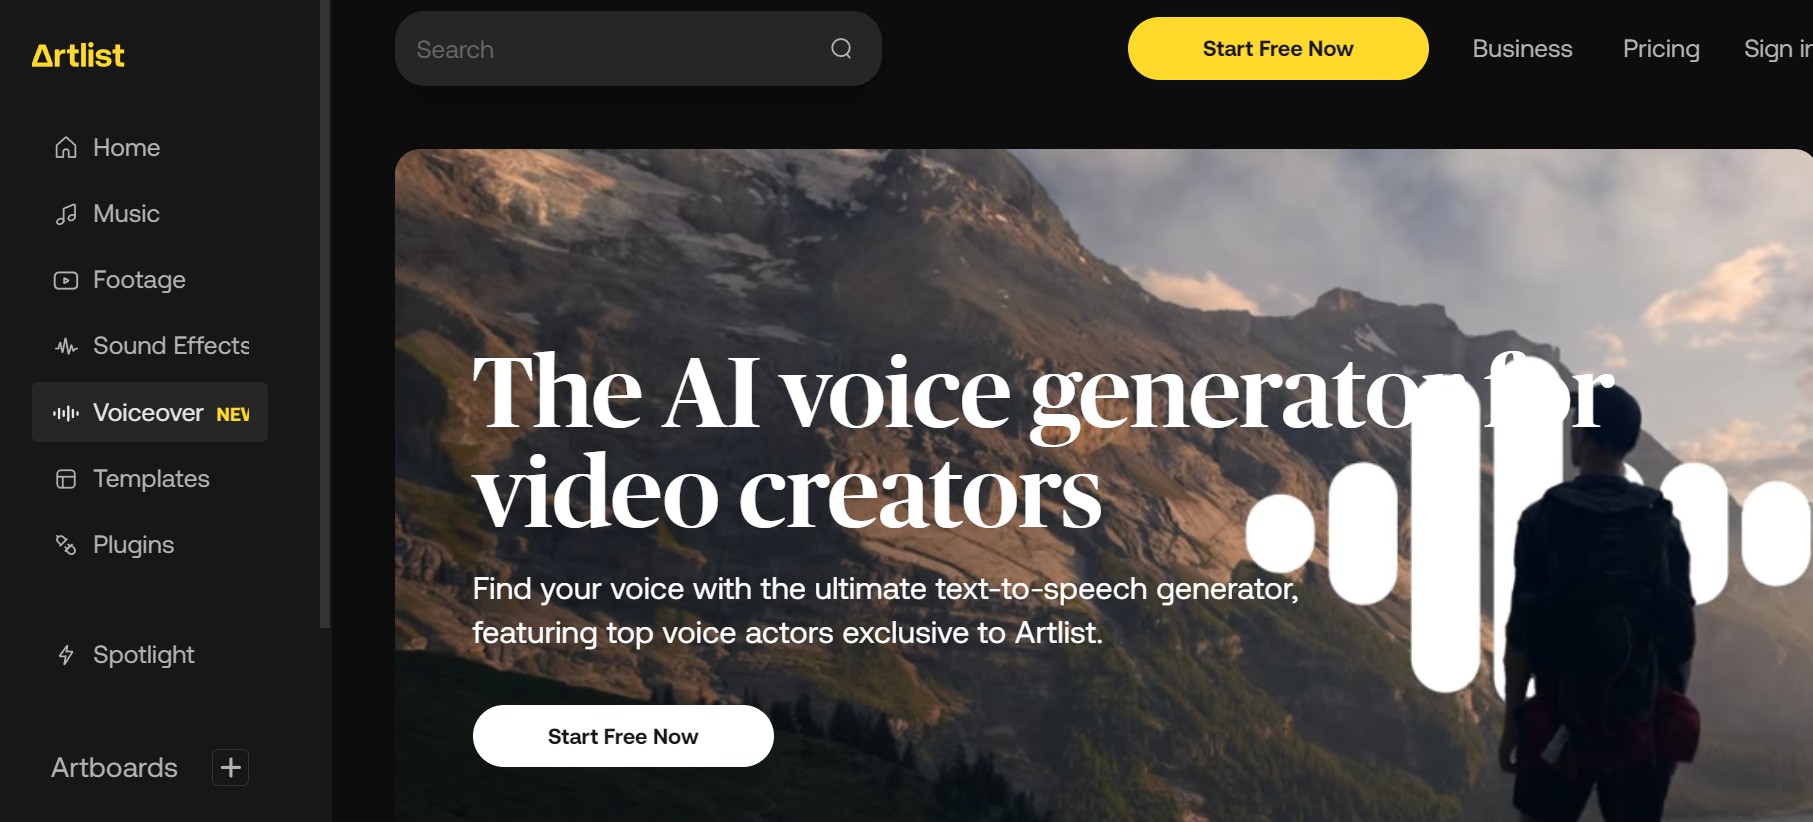Click the search magnifier icon

point(841,49)
